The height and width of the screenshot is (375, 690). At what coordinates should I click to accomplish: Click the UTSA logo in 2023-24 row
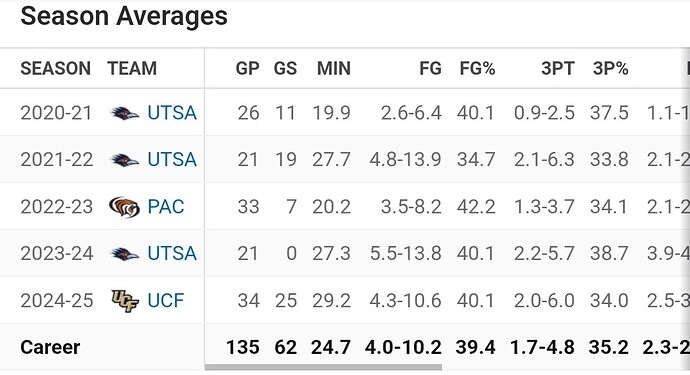[125, 254]
